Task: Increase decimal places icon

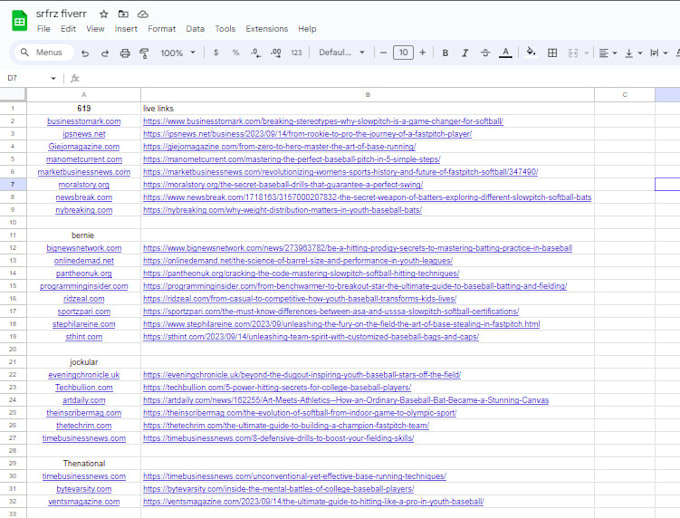Action: [276, 52]
